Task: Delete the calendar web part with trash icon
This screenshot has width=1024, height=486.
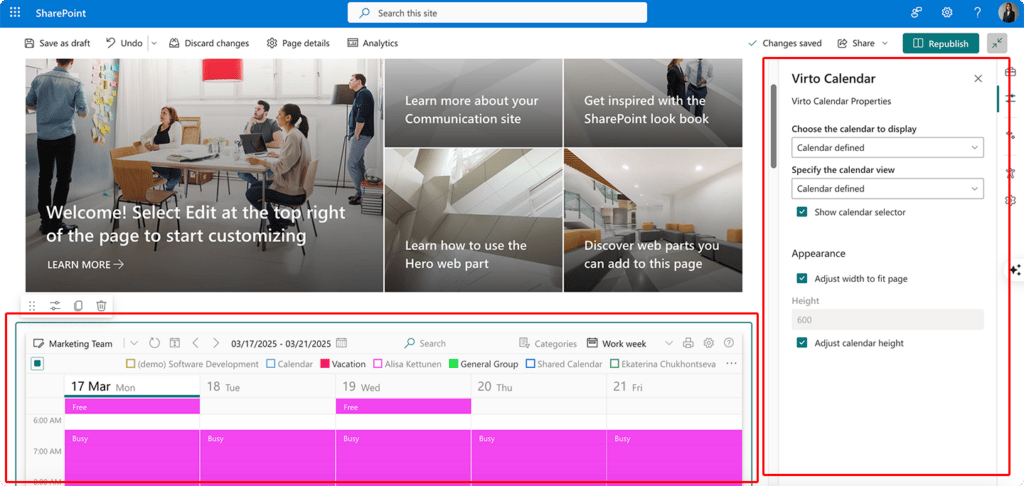Action: (101, 306)
